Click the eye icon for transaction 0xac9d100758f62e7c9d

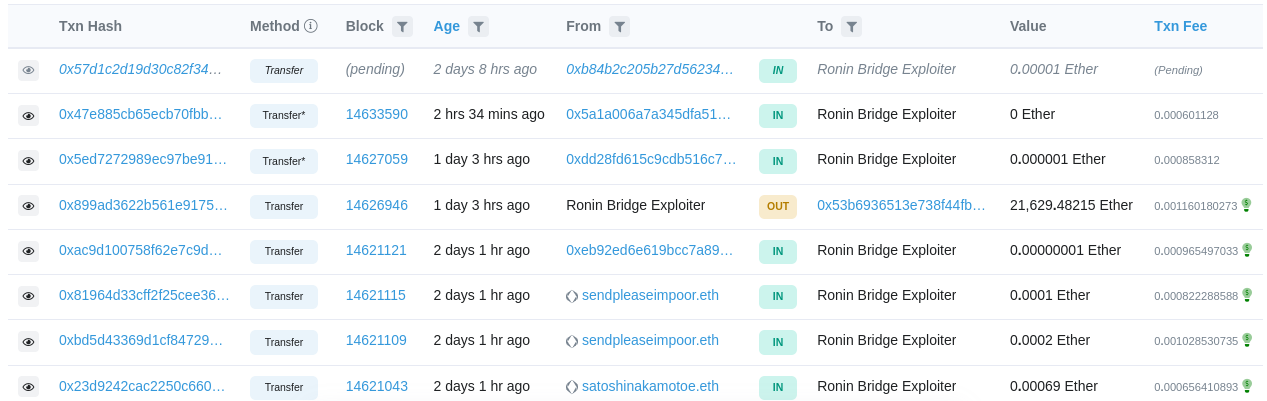point(28,251)
